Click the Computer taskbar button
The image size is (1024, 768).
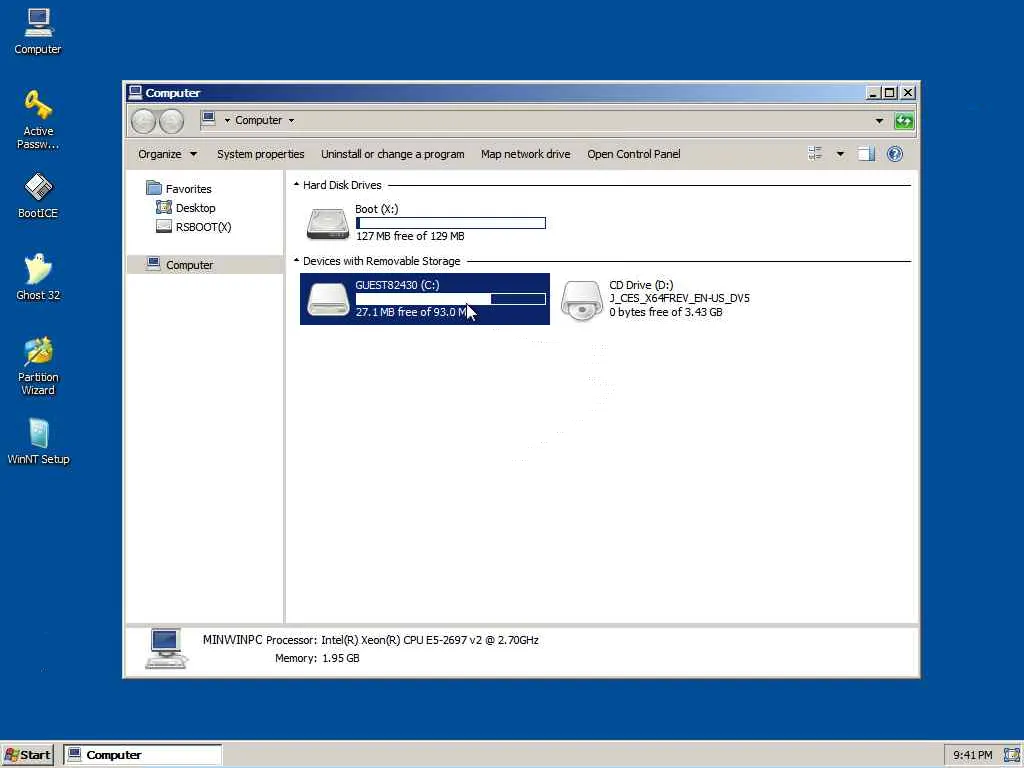143,755
